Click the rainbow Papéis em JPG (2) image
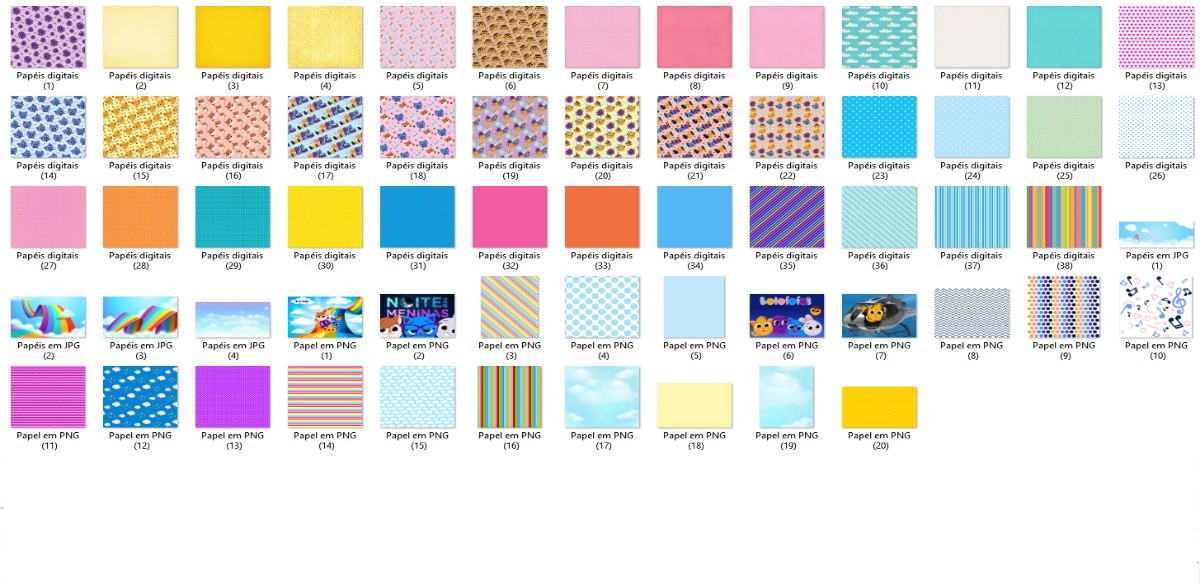This screenshot has height=584, width=1200. point(48,317)
